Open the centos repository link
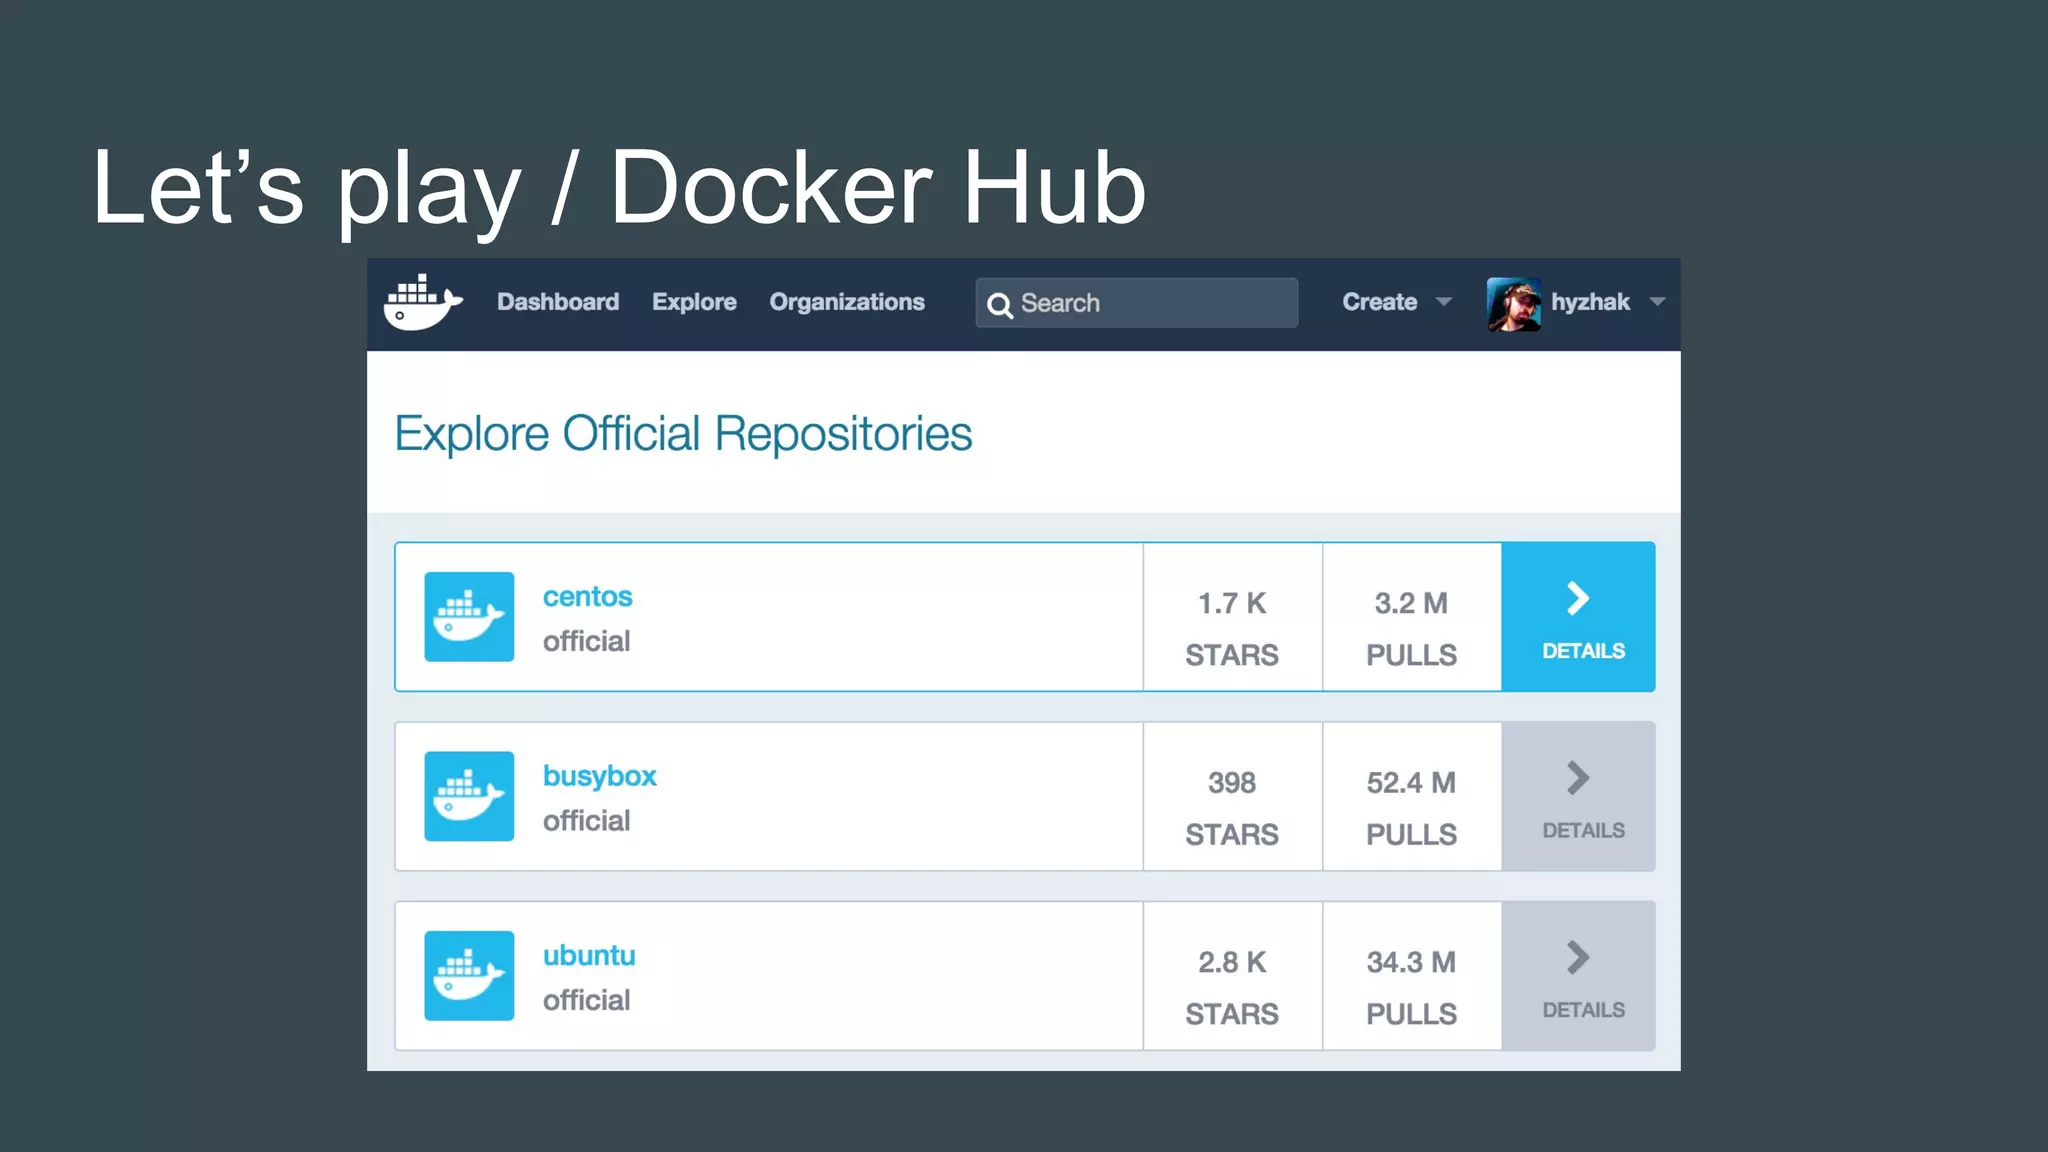This screenshot has width=2048, height=1152. (x=588, y=596)
